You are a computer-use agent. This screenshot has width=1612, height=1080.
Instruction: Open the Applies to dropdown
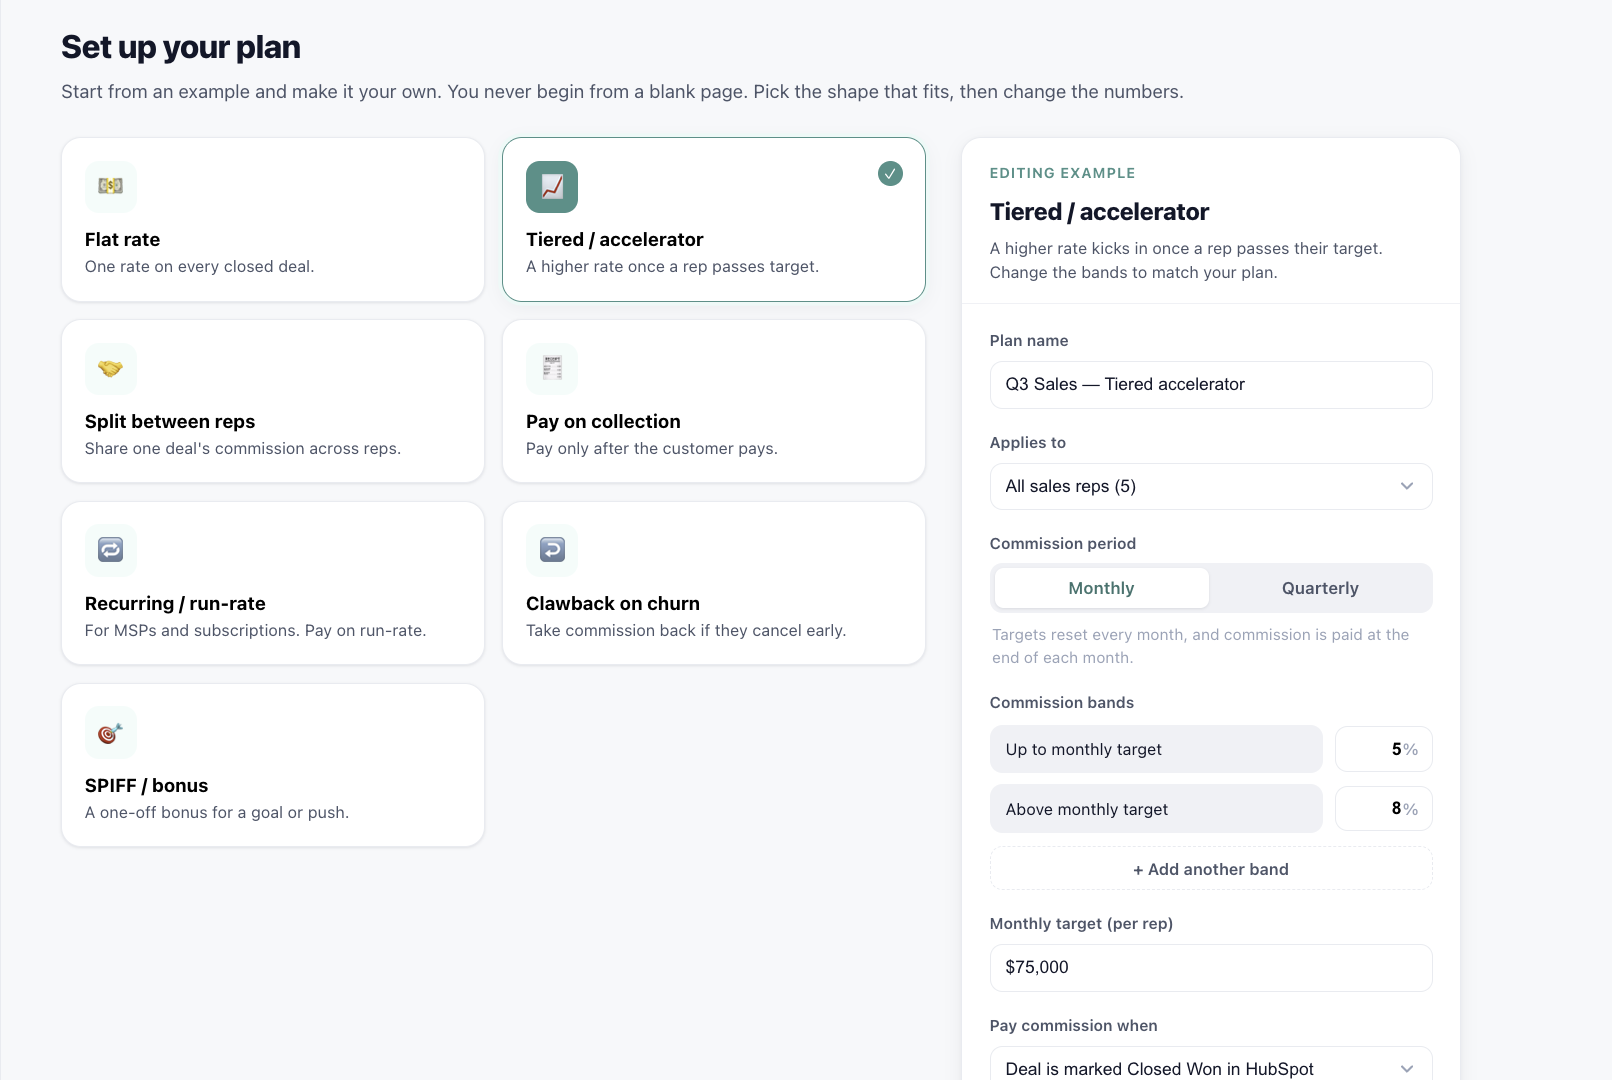click(x=1211, y=486)
